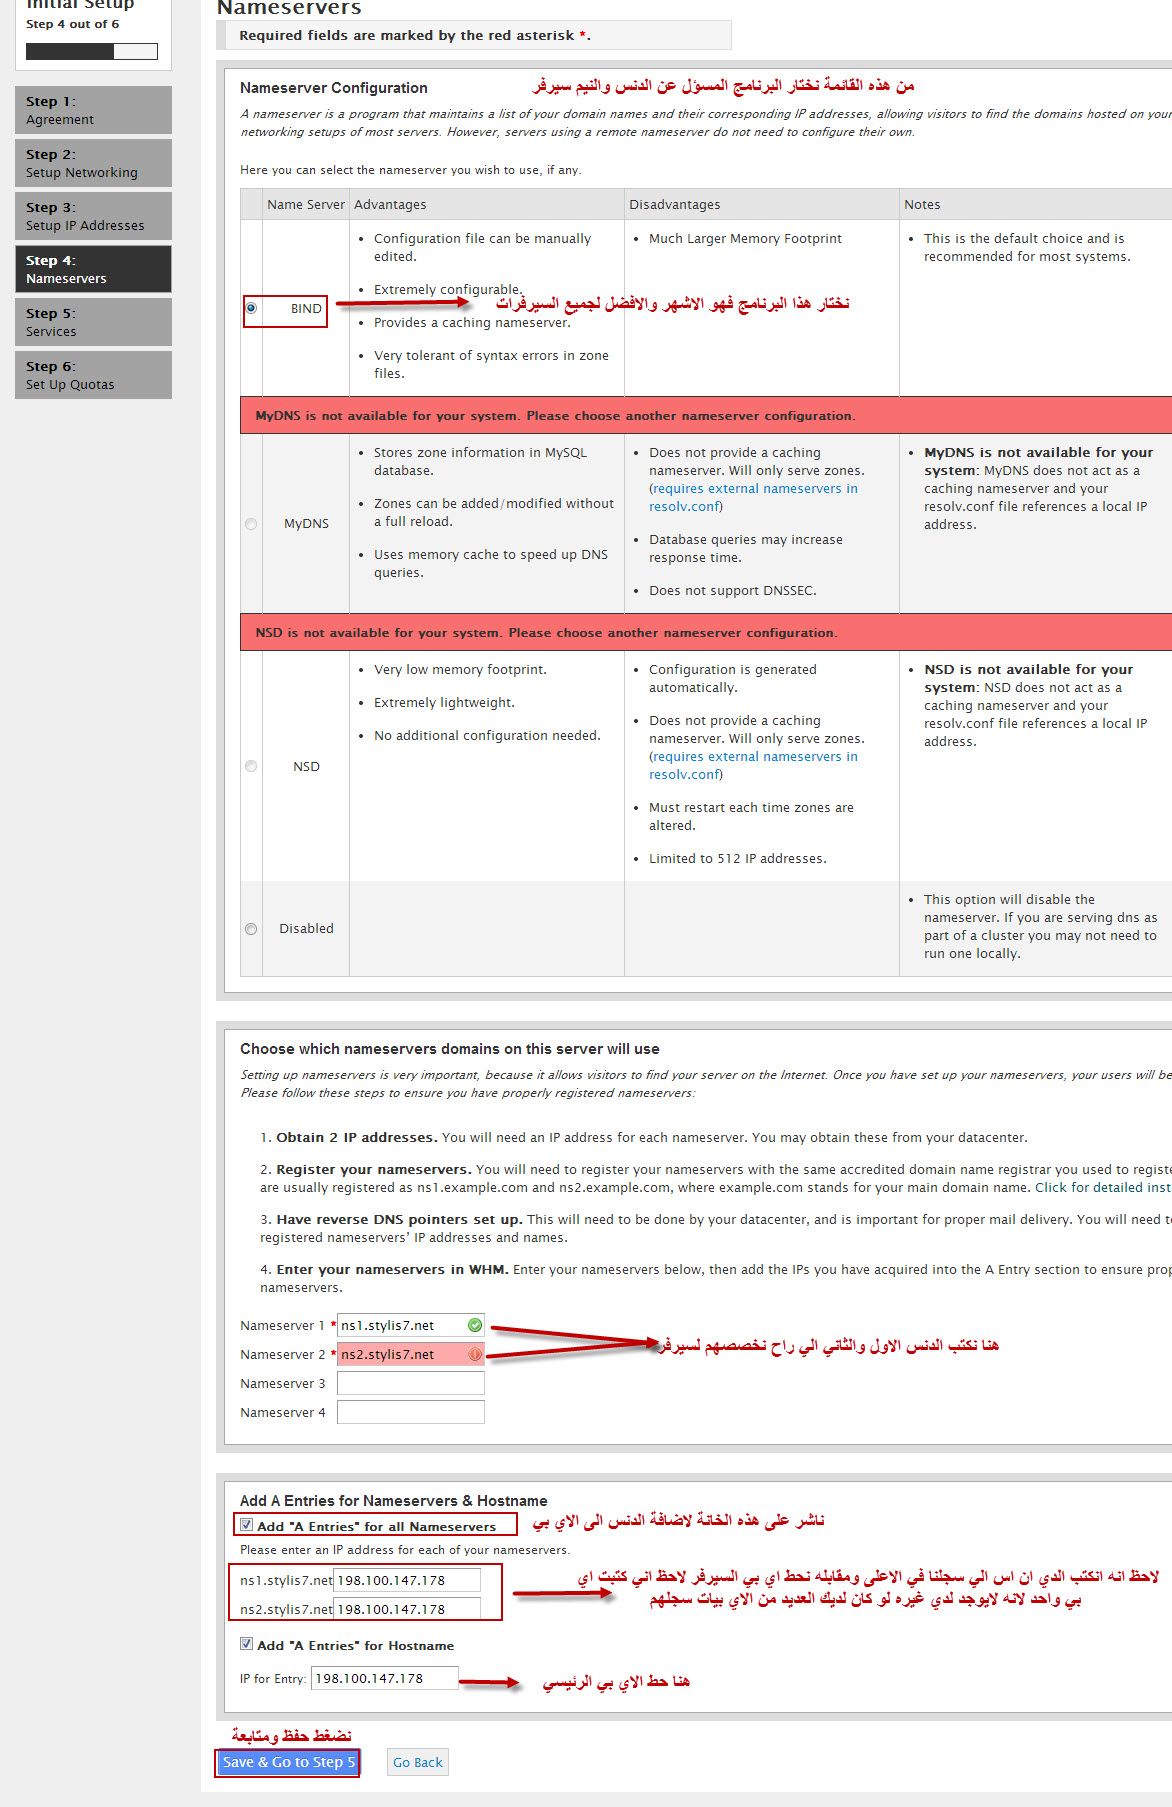This screenshot has width=1172, height=1807.
Task: Select the BIND nameserver radio button
Action: point(251,308)
